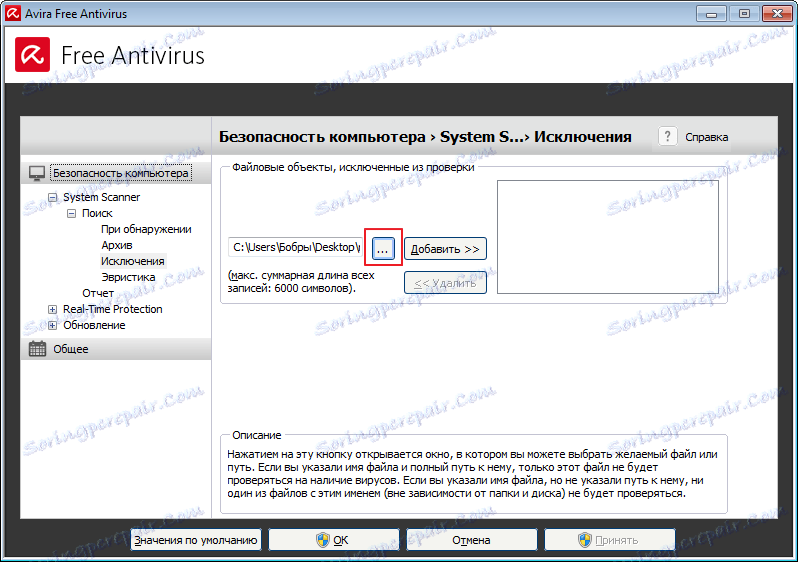Open the Общее section
This screenshot has height=562, width=798.
point(71,349)
